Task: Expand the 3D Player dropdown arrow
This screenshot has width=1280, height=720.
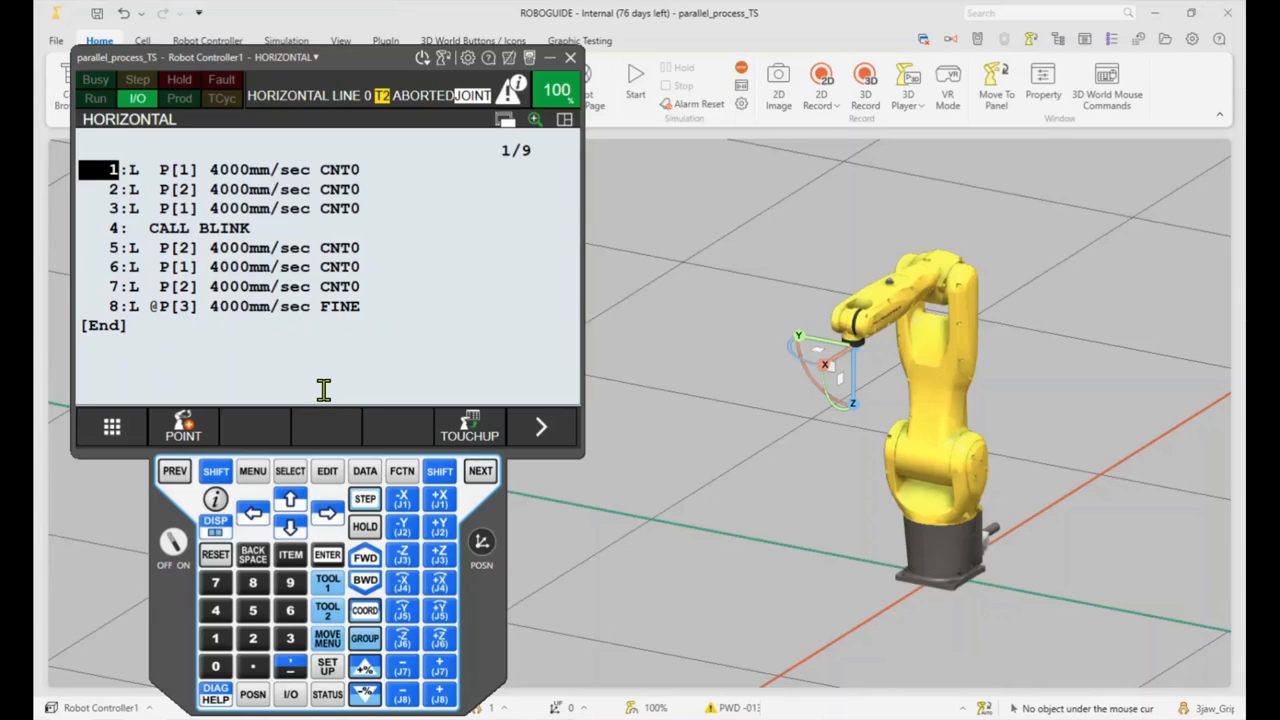Action: [921, 106]
